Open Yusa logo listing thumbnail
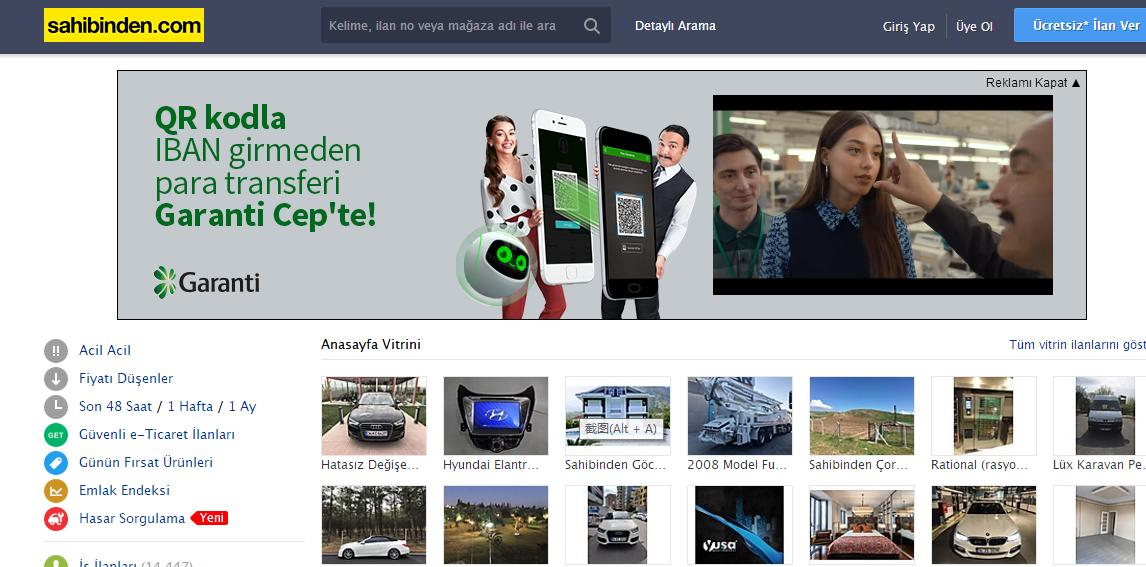 [740, 525]
